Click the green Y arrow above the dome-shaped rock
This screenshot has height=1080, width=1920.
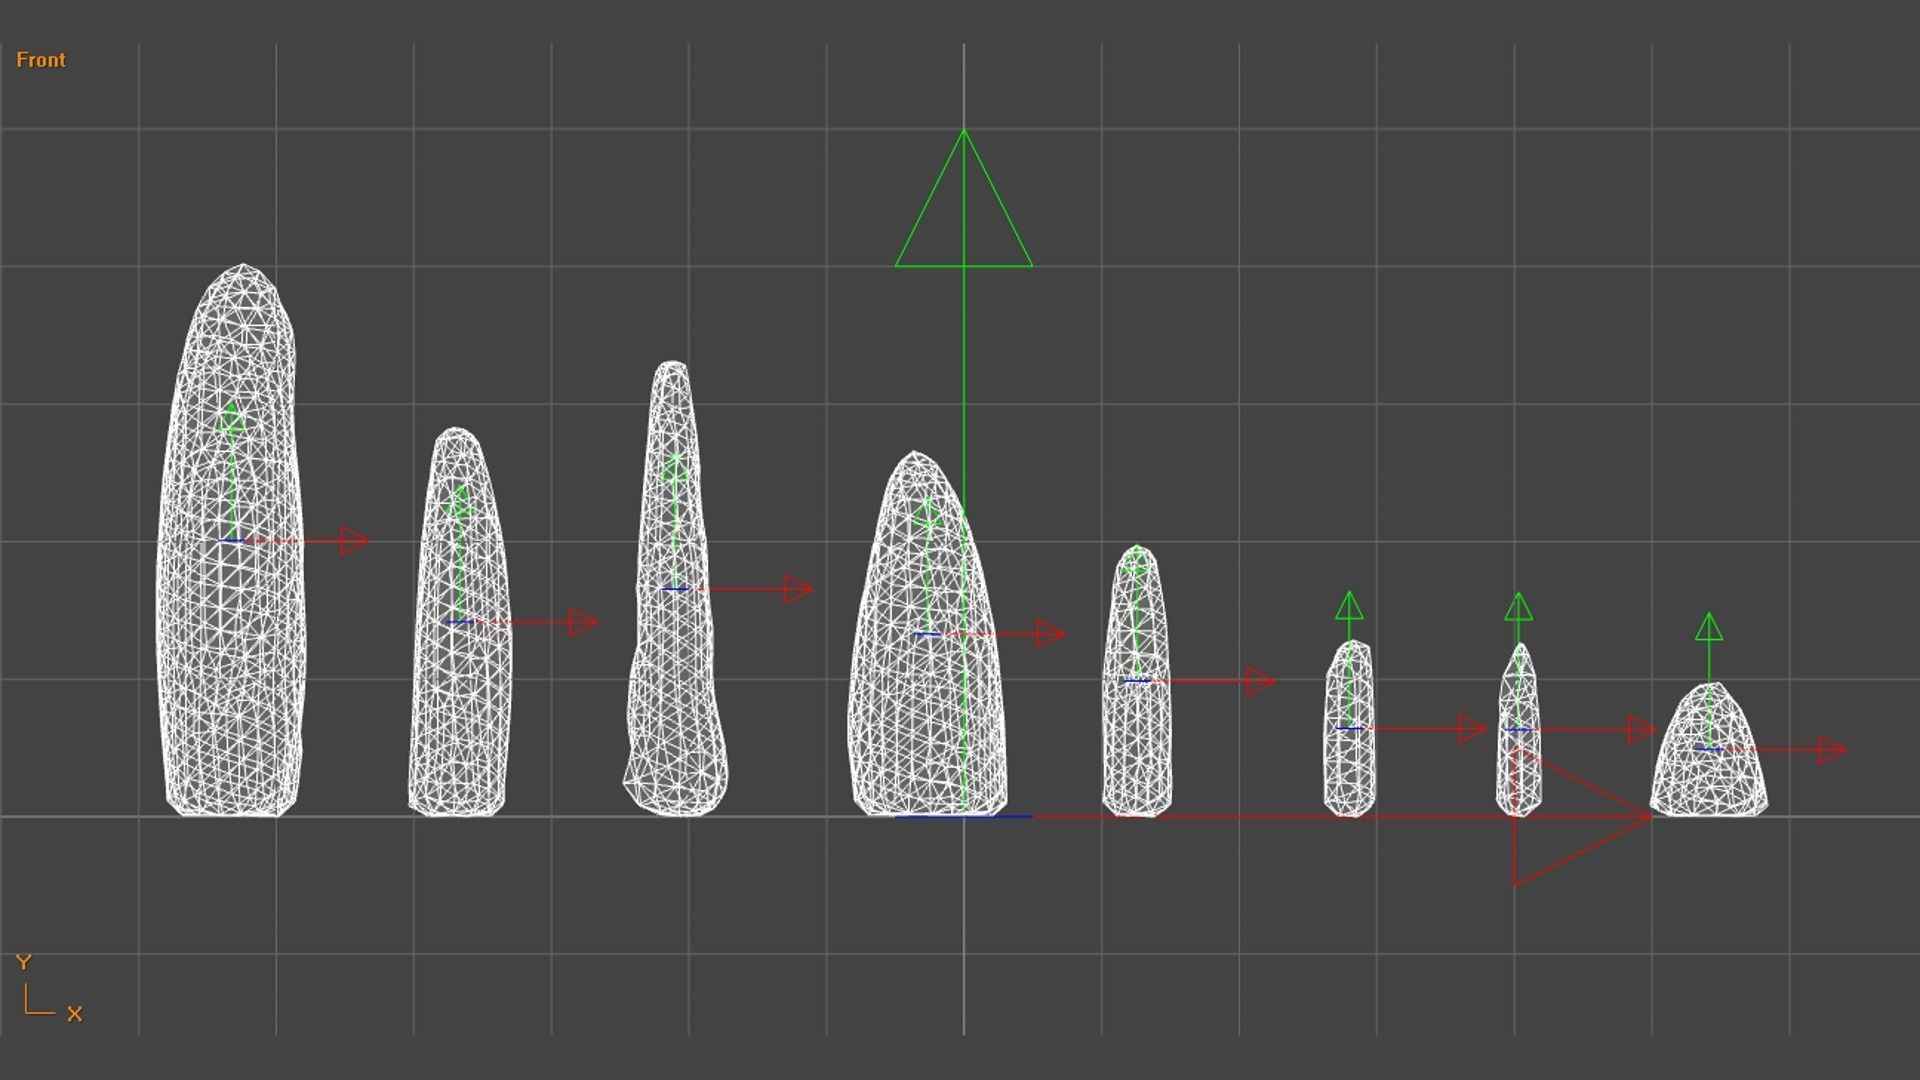pyautogui.click(x=1709, y=627)
